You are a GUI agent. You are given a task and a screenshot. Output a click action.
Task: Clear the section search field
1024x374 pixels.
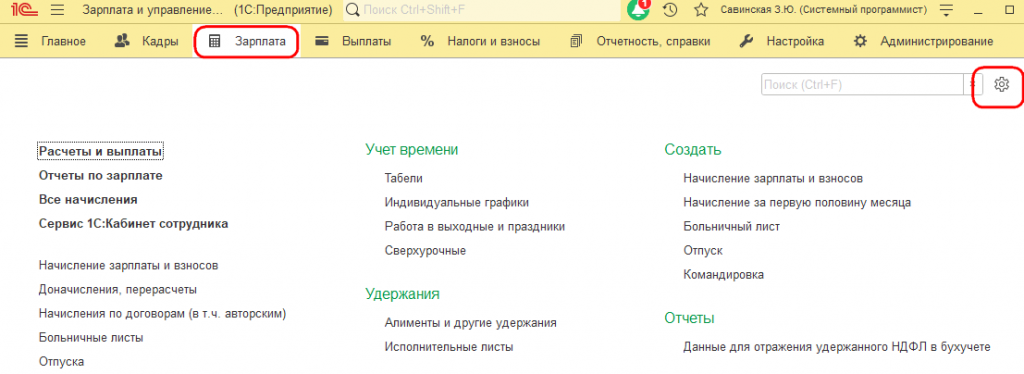tap(973, 85)
